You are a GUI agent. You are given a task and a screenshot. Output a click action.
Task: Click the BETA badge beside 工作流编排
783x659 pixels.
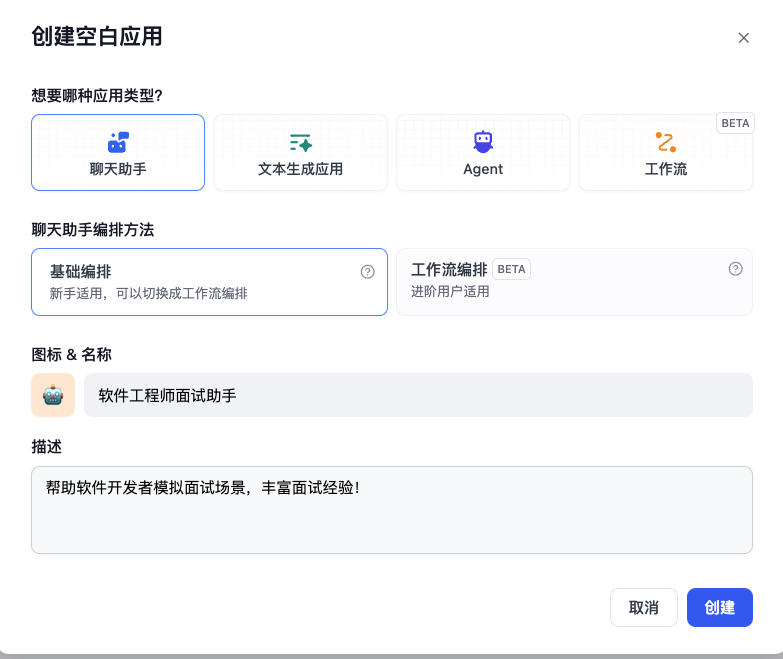(x=511, y=269)
